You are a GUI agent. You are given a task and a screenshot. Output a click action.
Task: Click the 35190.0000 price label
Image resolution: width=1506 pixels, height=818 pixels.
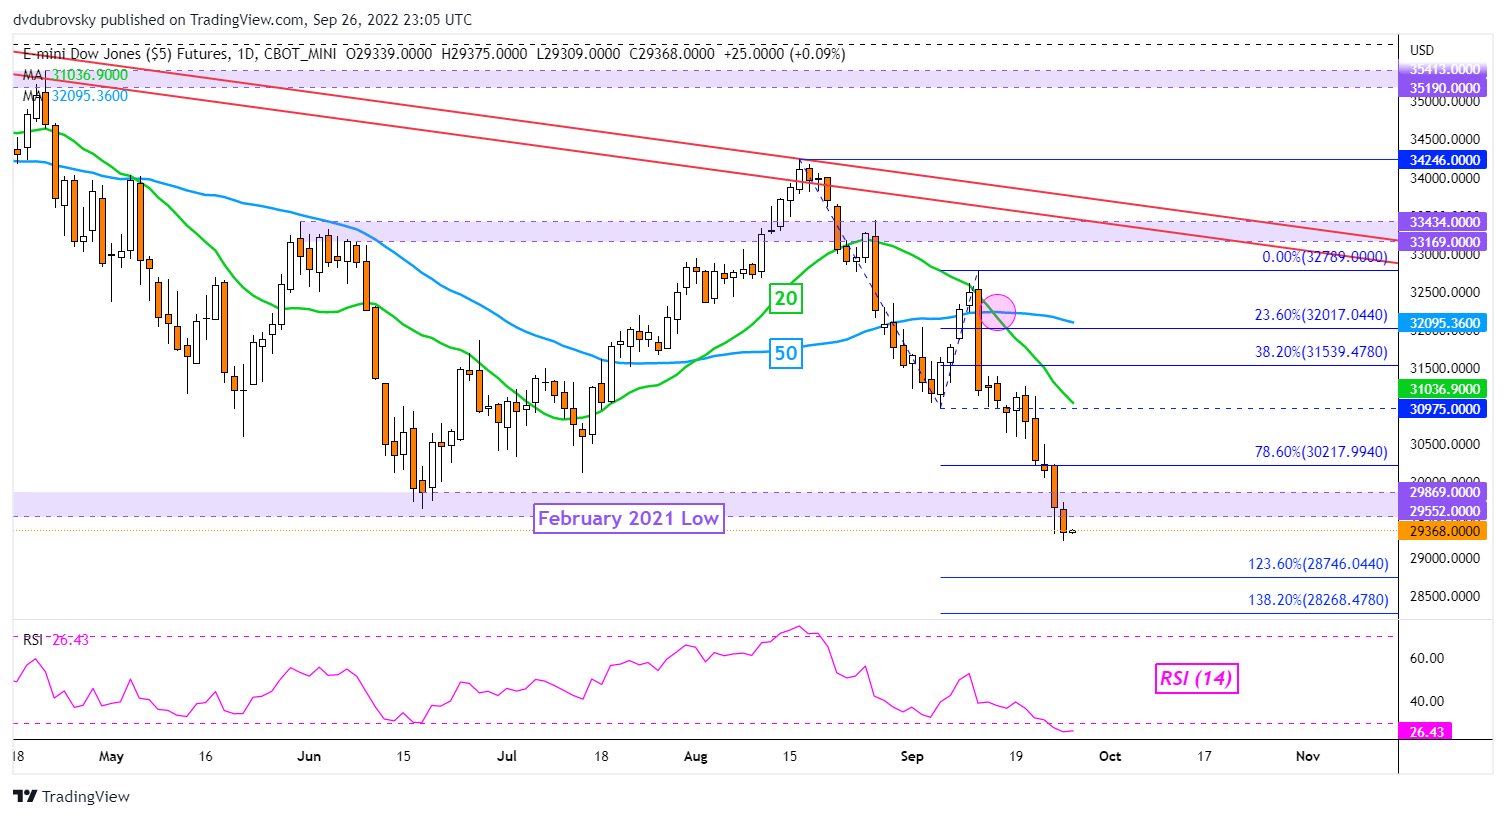tap(1445, 88)
